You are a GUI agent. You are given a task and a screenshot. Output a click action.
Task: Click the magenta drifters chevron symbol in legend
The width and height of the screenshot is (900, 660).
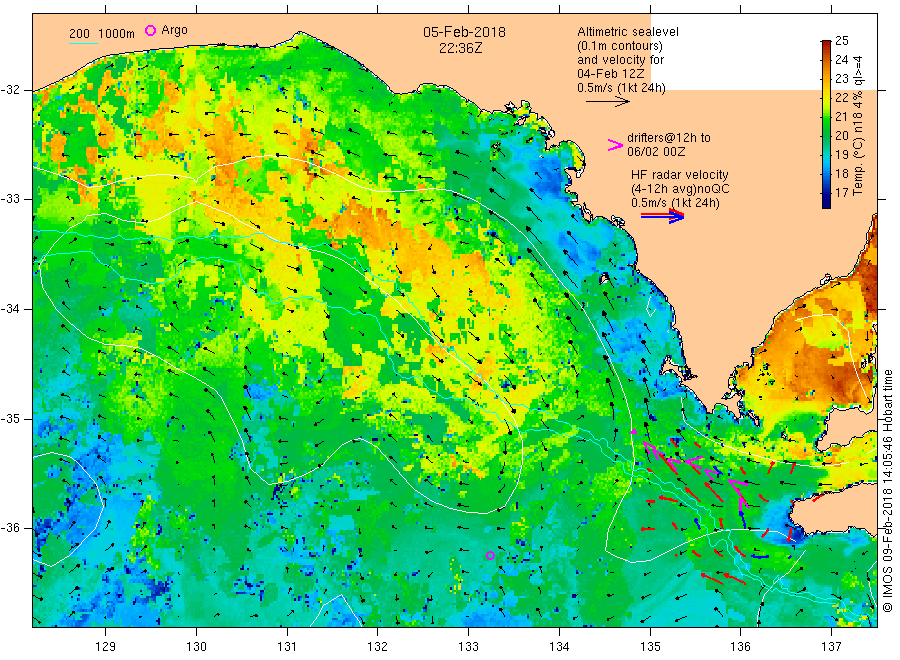(615, 145)
